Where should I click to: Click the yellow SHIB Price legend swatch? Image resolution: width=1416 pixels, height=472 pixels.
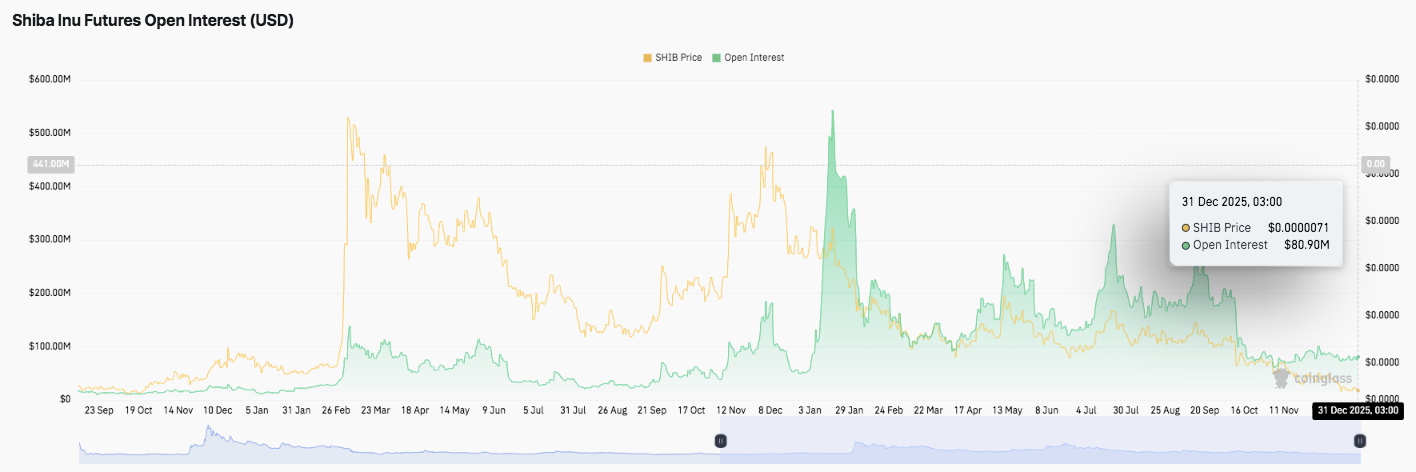point(647,58)
